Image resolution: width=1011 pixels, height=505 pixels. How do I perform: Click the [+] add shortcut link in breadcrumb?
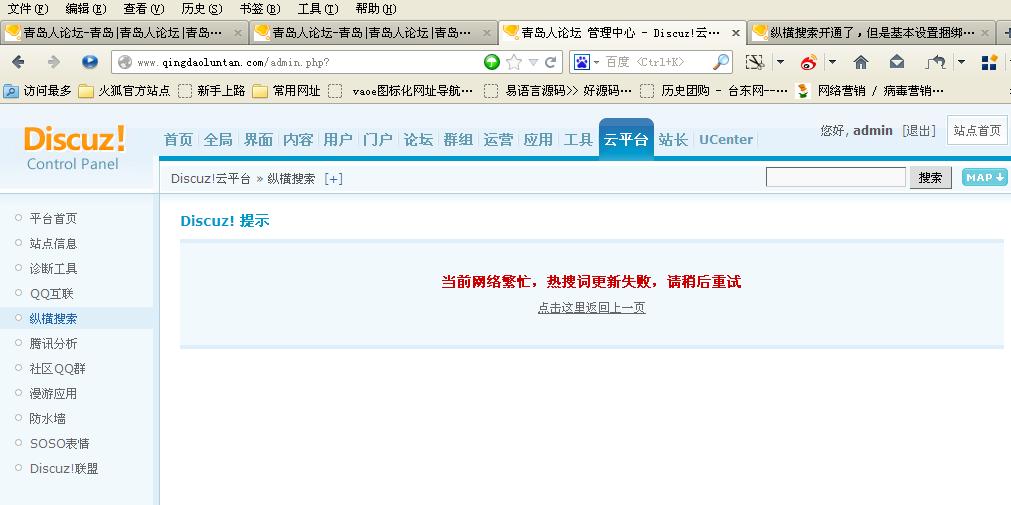[333, 179]
